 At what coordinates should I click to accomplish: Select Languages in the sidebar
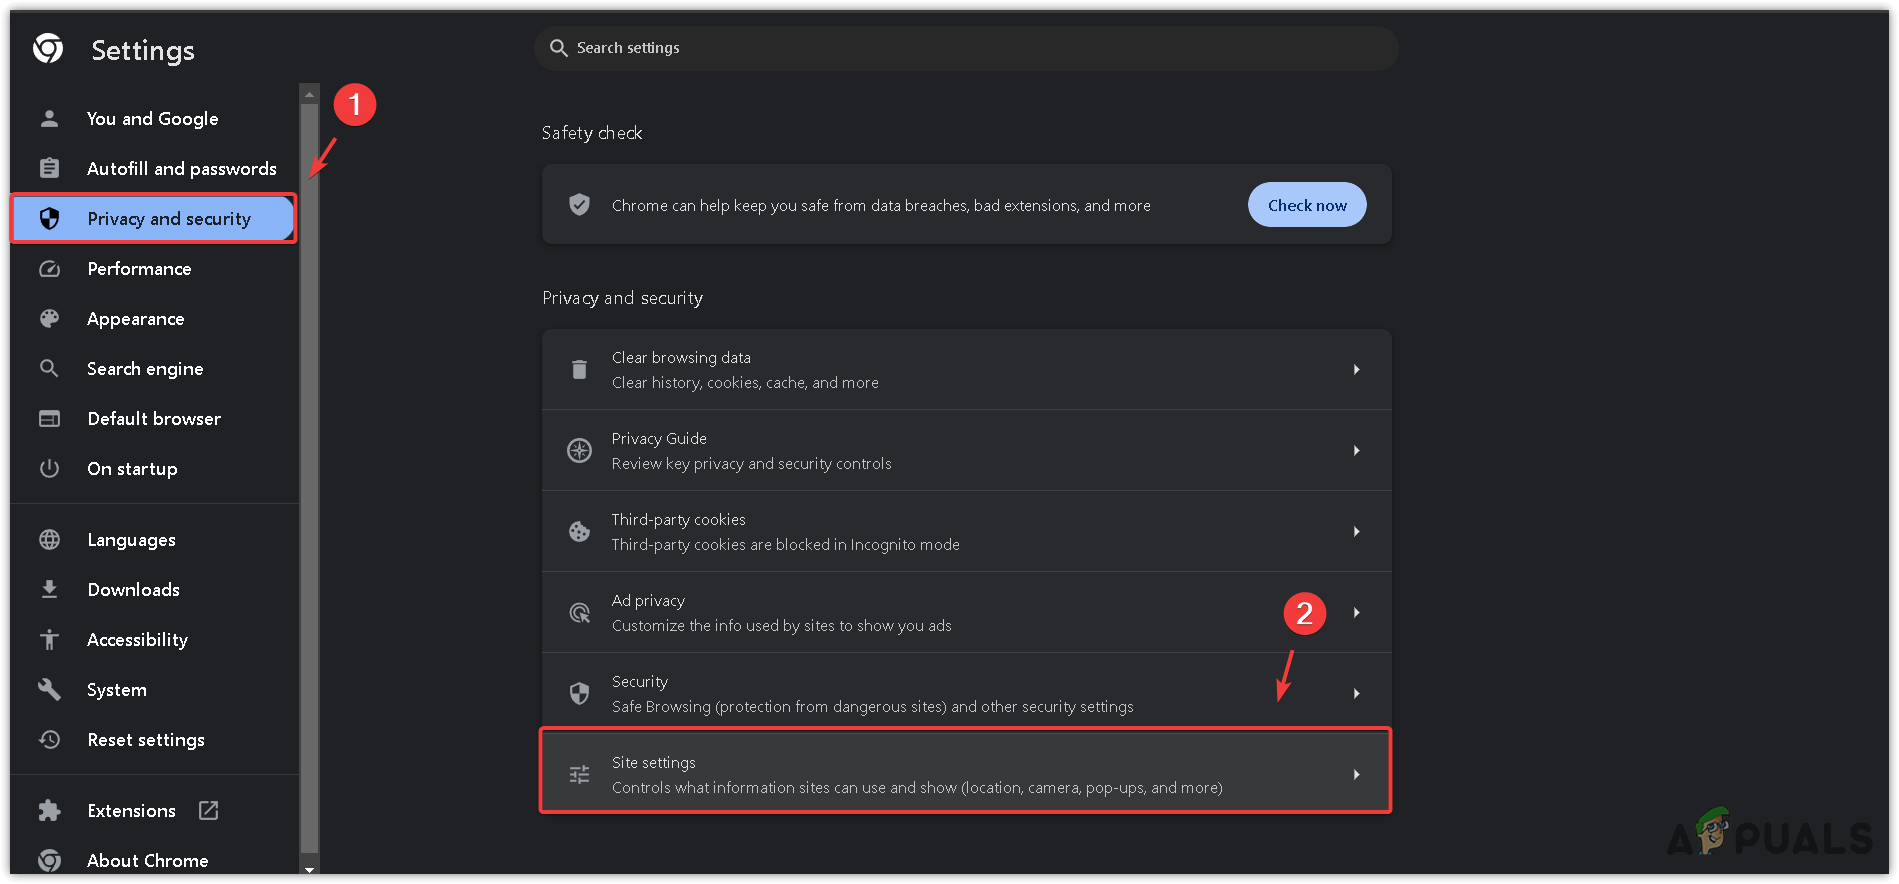pyautogui.click(x=131, y=540)
